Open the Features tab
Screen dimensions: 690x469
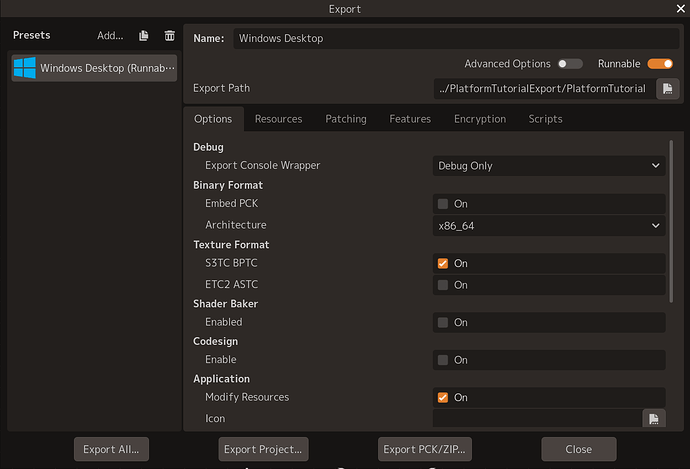[410, 119]
